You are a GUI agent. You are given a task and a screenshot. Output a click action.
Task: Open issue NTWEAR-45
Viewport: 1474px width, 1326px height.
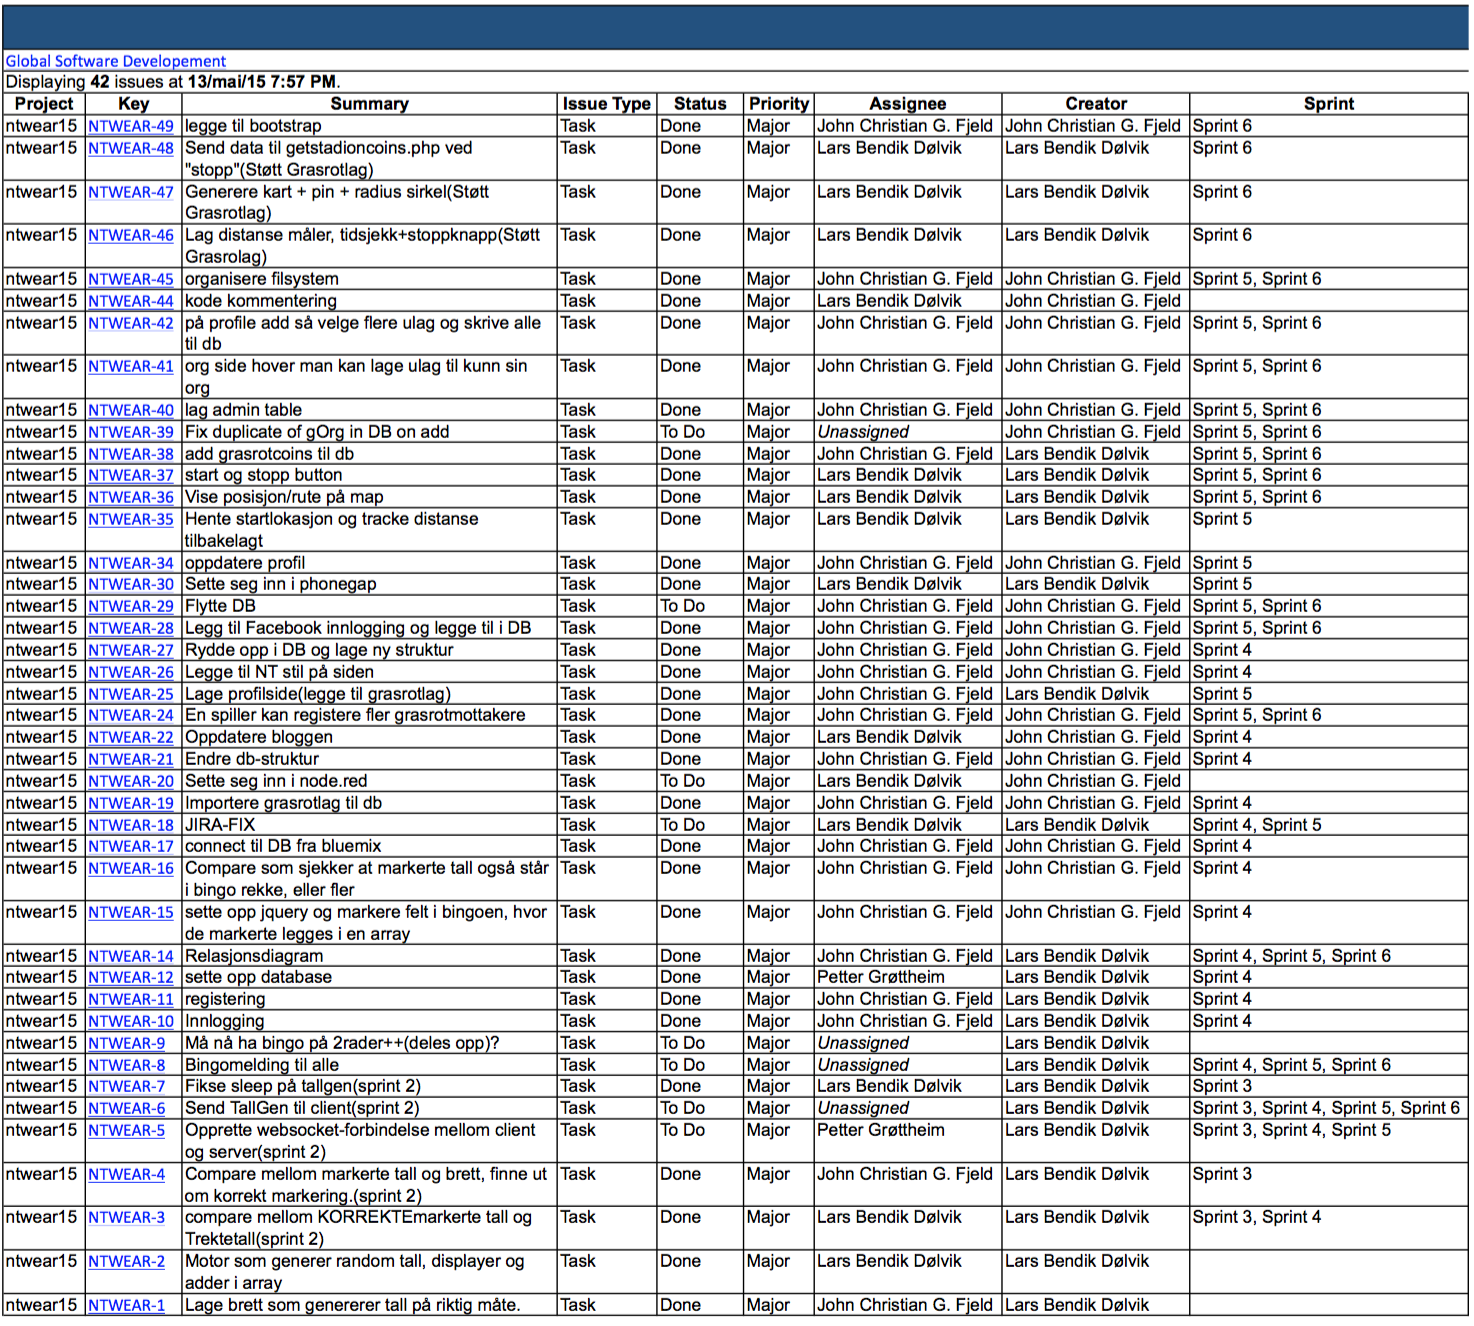(x=131, y=279)
